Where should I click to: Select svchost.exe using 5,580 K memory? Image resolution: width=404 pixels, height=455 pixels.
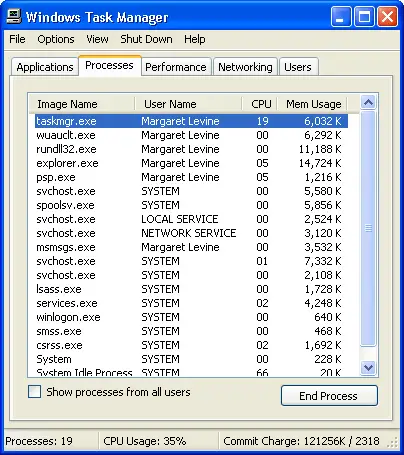coord(191,191)
